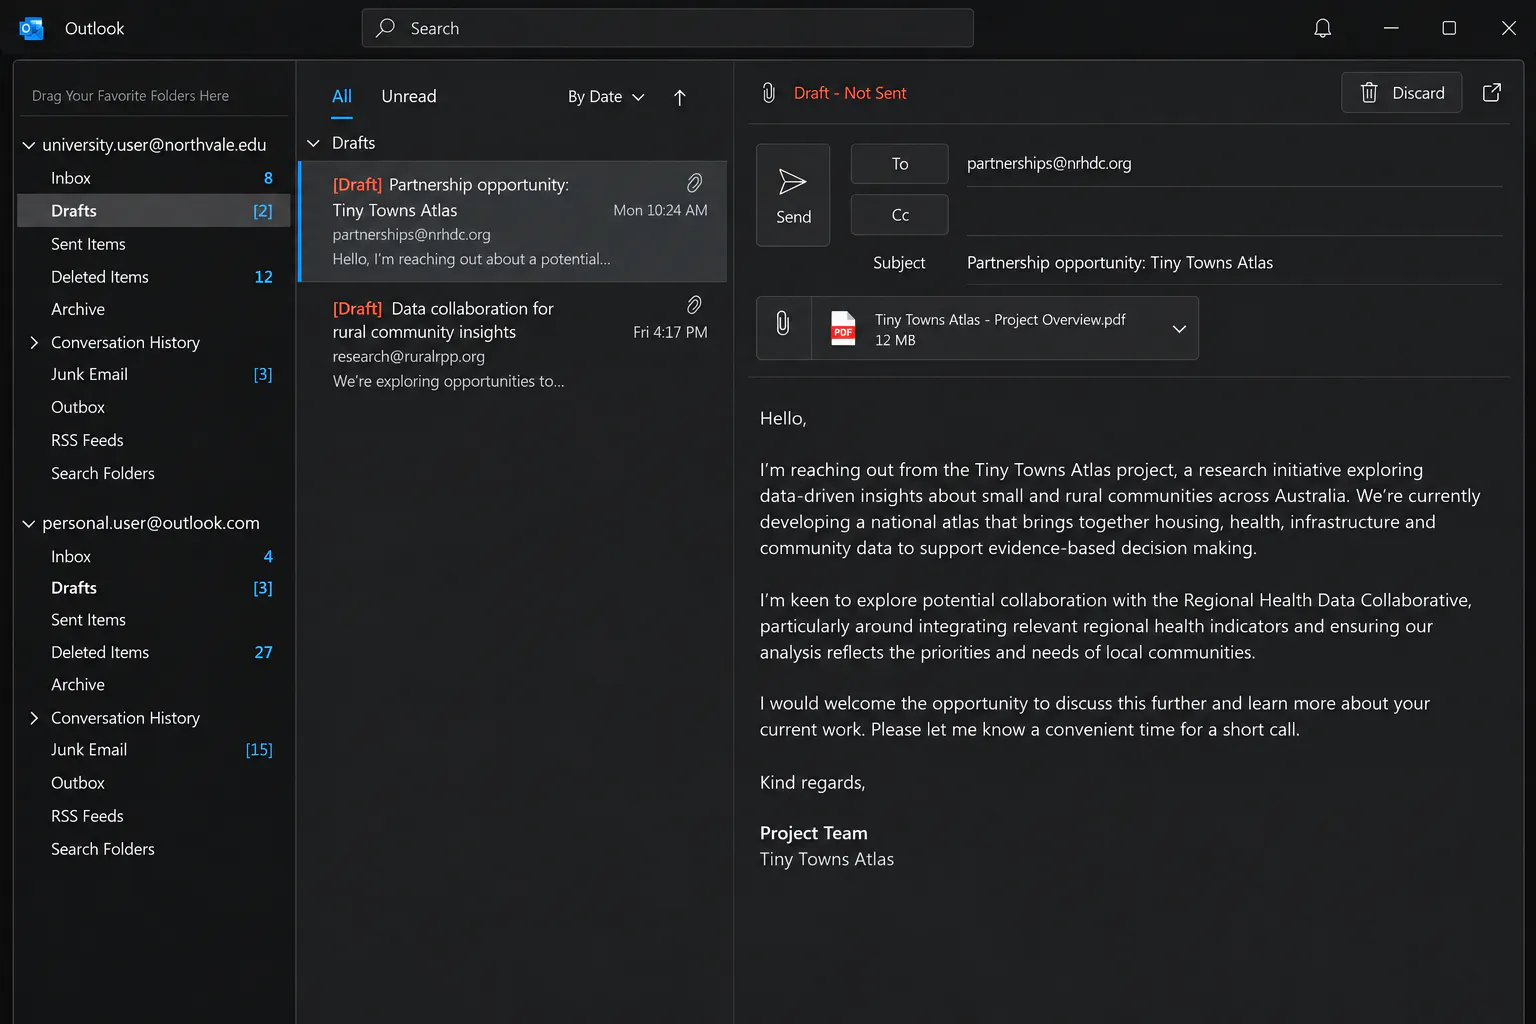1536x1024 pixels.
Task: Expand Conversation History under the personal account
Action: [x=34, y=718]
